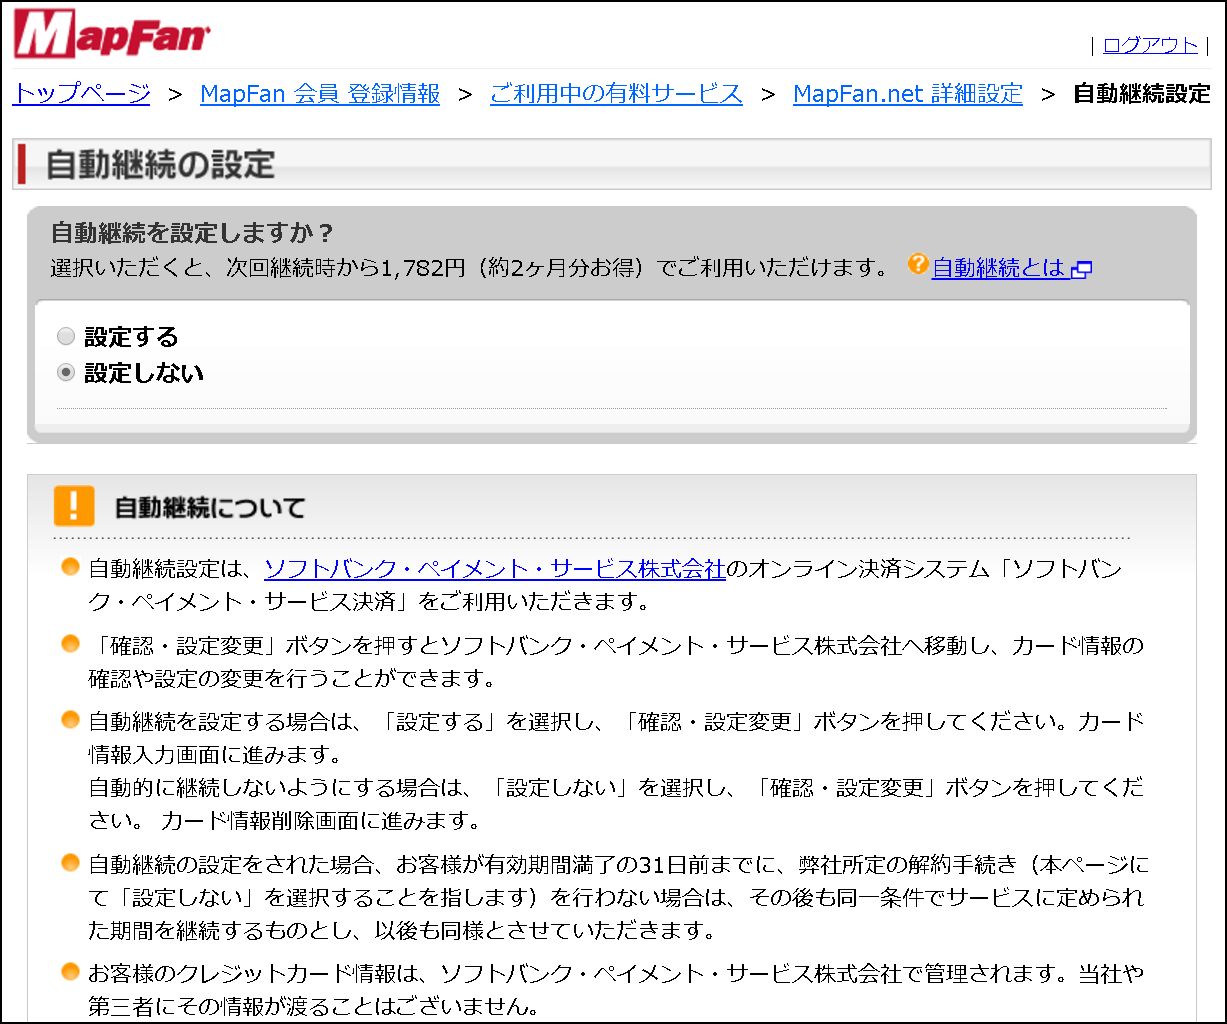This screenshot has height=1024, width=1227.
Task: Click the 自動継続について heading text
Action: (210, 507)
